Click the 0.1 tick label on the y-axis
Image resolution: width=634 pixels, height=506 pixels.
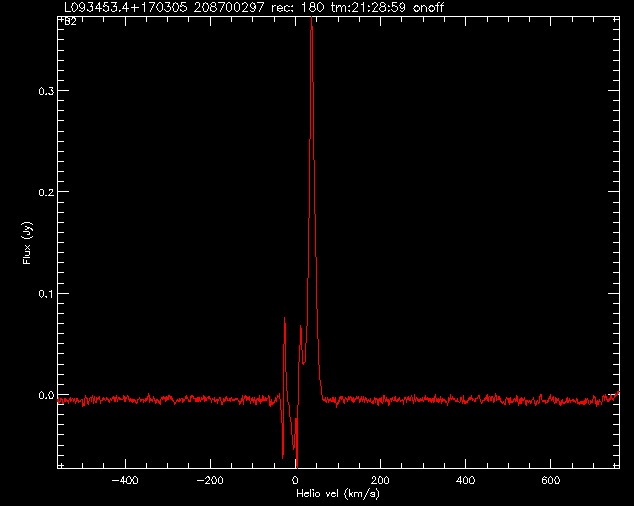tap(46, 293)
